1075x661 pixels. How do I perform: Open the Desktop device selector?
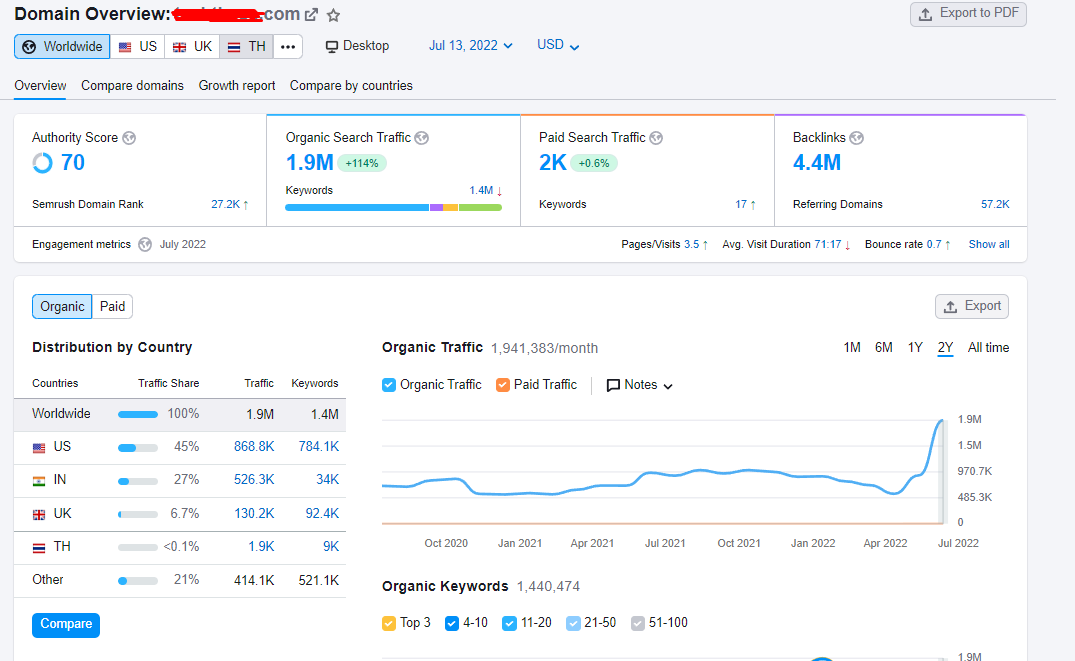[x=357, y=46]
